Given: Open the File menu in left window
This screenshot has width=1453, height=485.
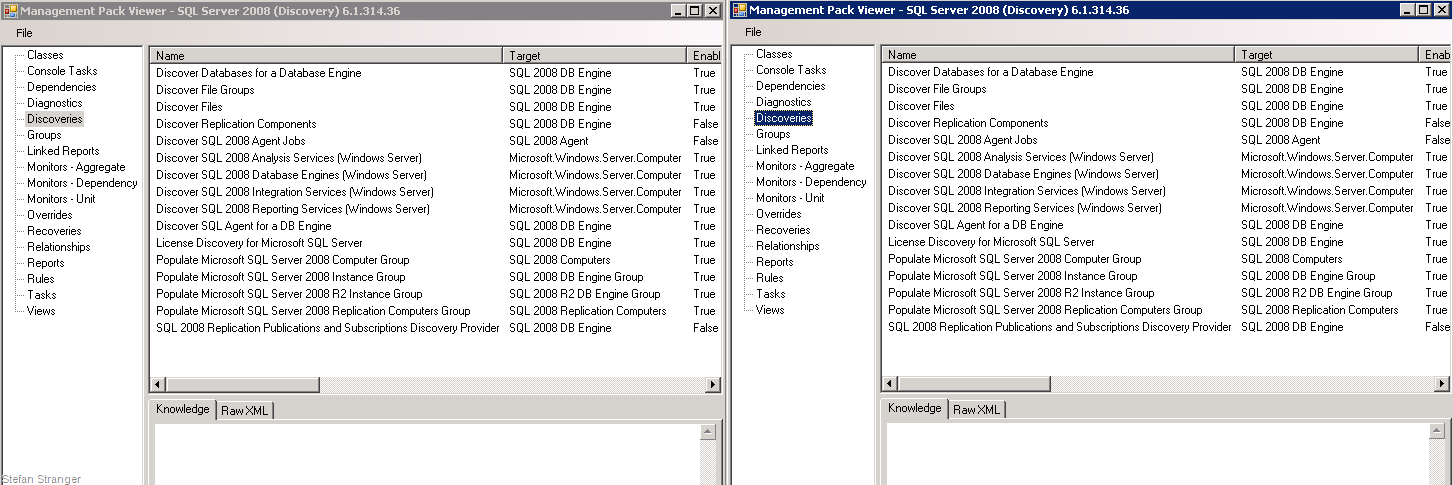Looking at the screenshot, I should coord(24,33).
